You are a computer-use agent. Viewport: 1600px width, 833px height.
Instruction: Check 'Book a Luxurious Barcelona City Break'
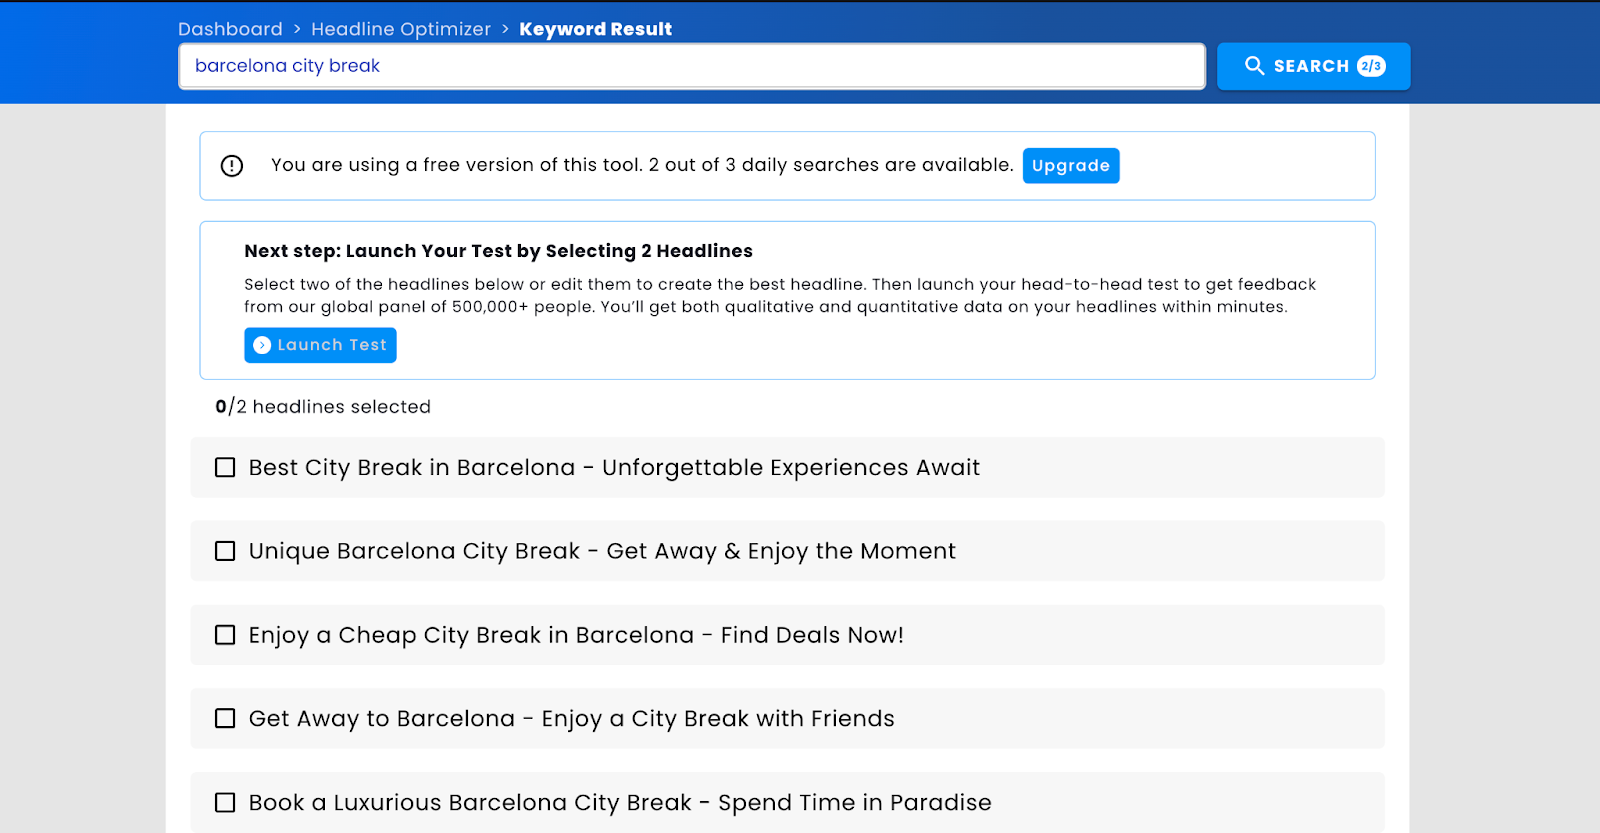tap(225, 802)
